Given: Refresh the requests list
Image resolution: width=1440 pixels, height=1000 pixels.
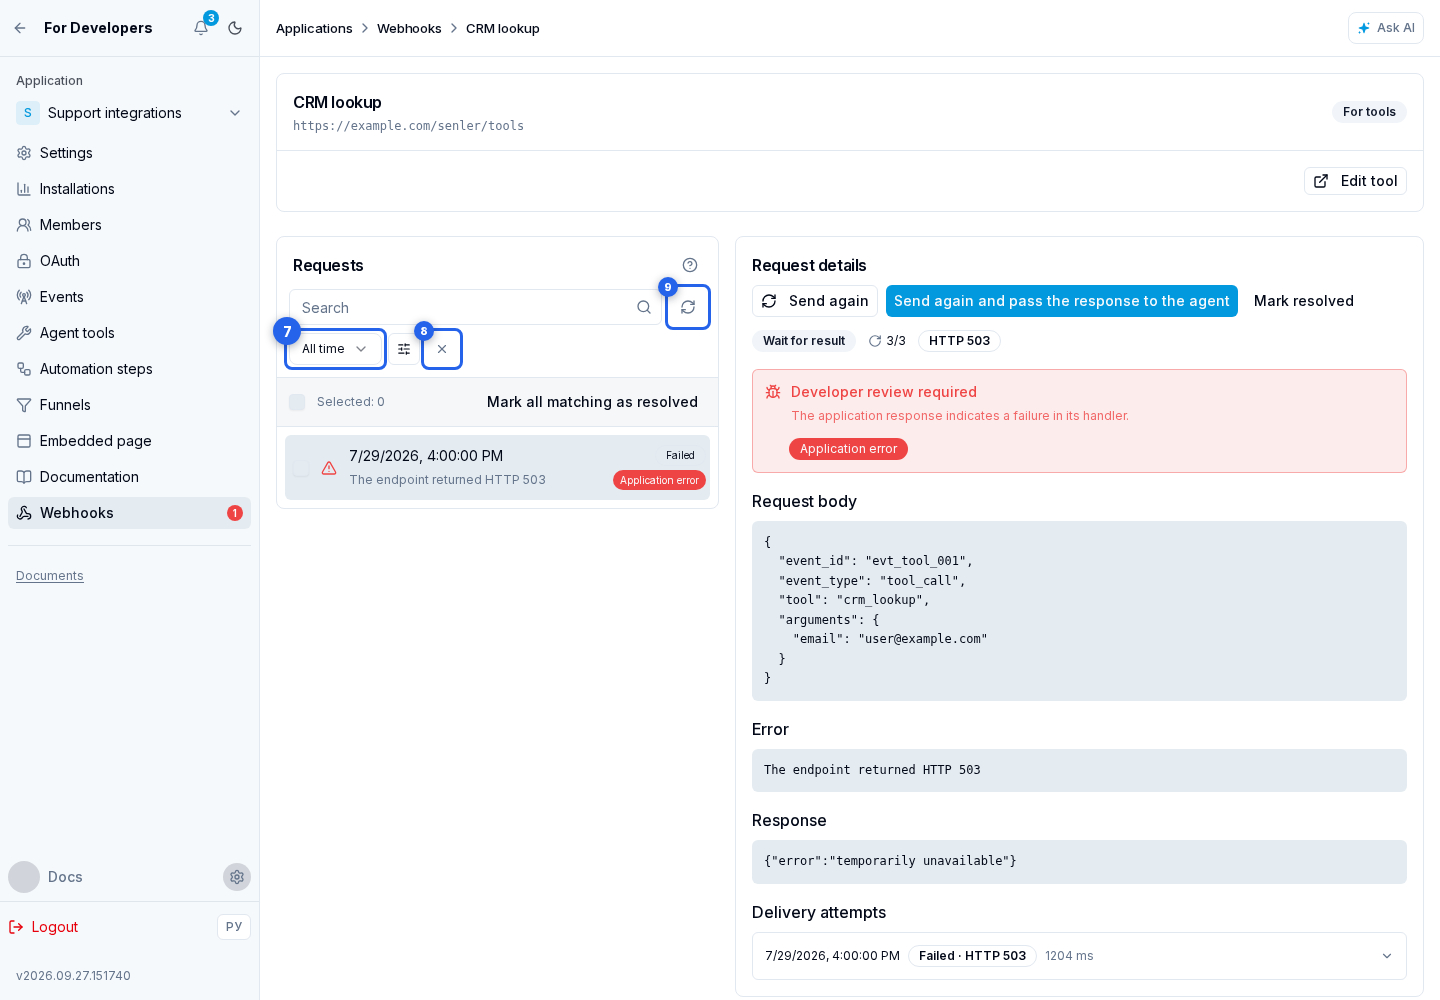Looking at the screenshot, I should click(x=688, y=307).
